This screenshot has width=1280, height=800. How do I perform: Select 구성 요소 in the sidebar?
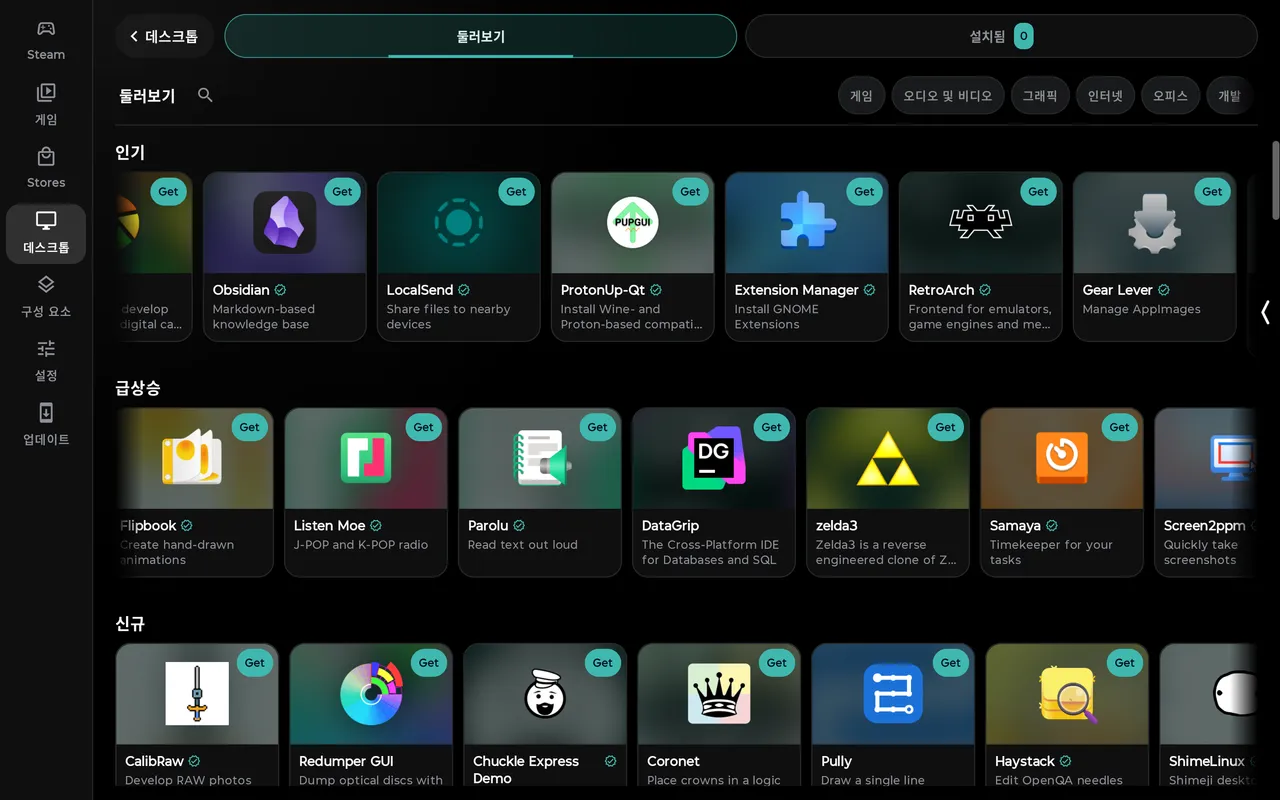point(46,297)
